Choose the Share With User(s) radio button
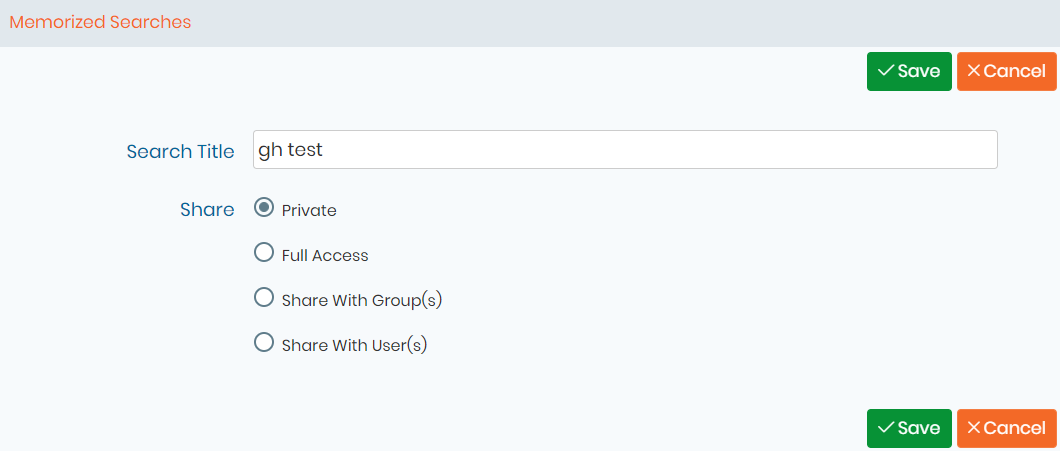1060x451 pixels. (x=264, y=342)
